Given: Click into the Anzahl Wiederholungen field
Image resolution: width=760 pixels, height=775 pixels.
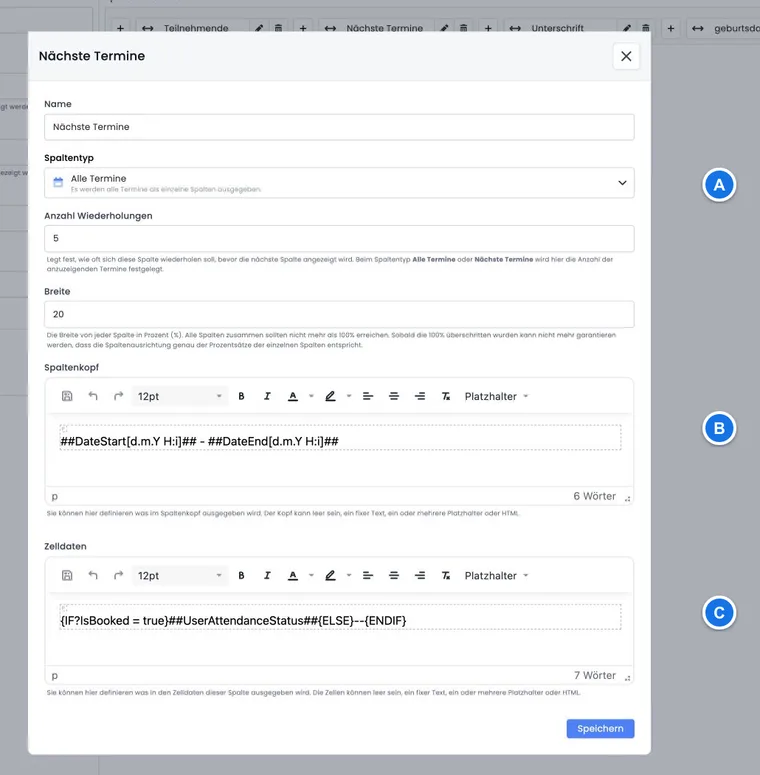Looking at the screenshot, I should [x=339, y=239].
